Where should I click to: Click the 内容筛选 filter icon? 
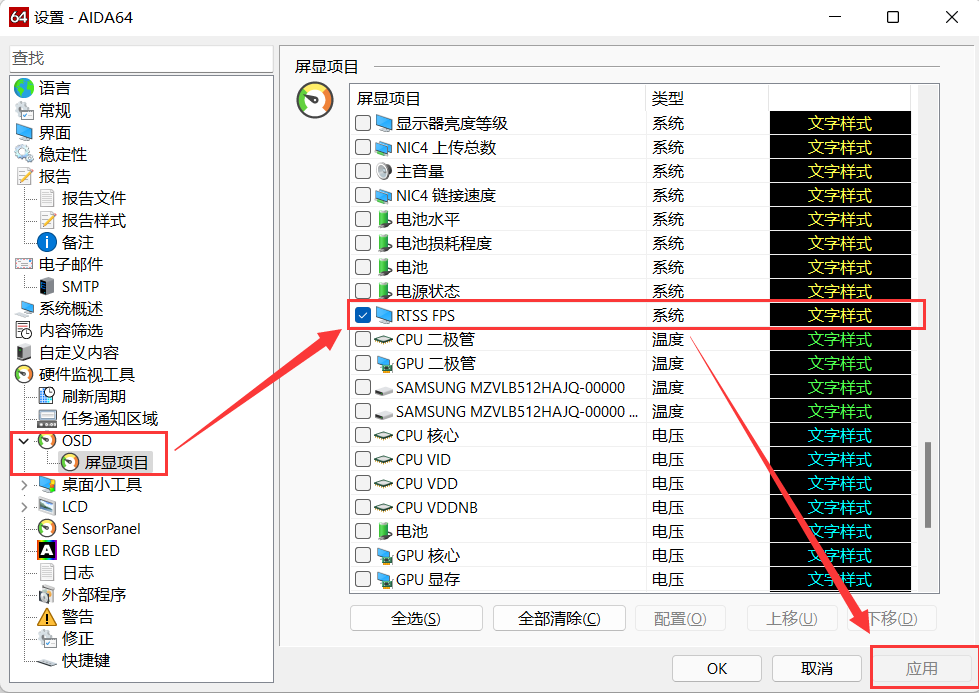(x=24, y=330)
